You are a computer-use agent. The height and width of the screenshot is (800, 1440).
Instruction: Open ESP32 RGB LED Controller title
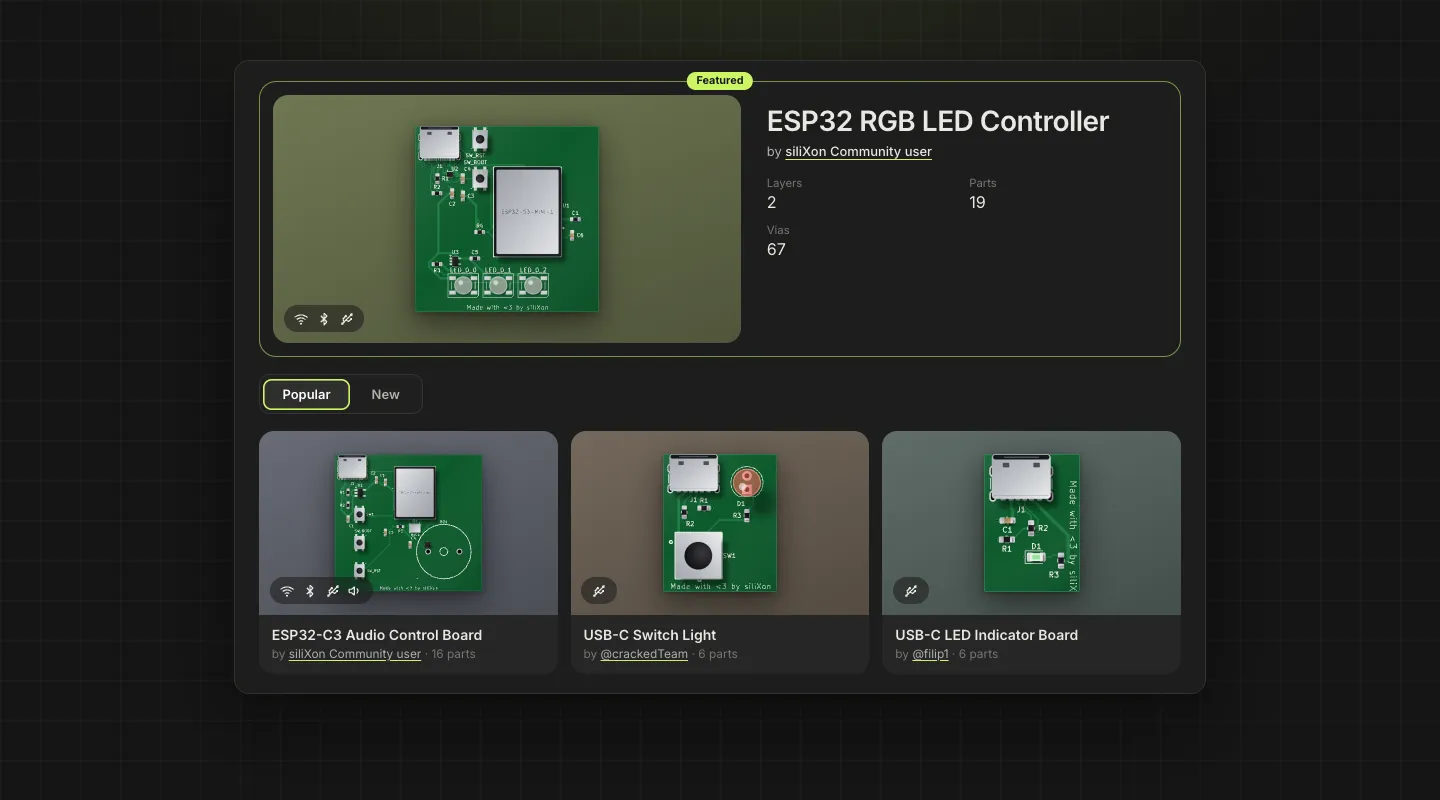pos(938,121)
